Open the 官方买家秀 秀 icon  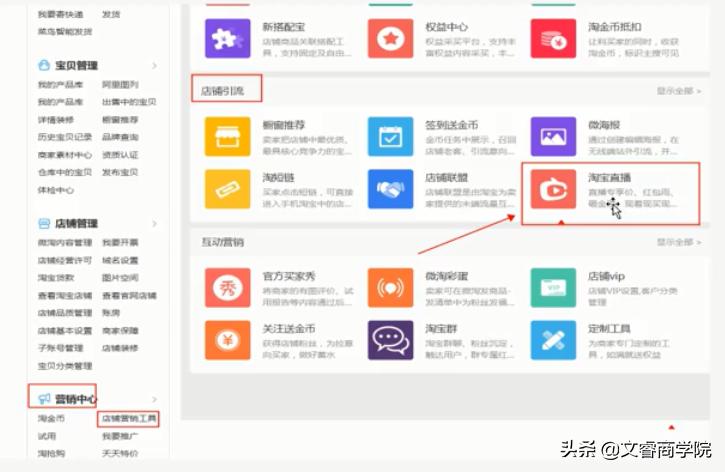tap(227, 288)
